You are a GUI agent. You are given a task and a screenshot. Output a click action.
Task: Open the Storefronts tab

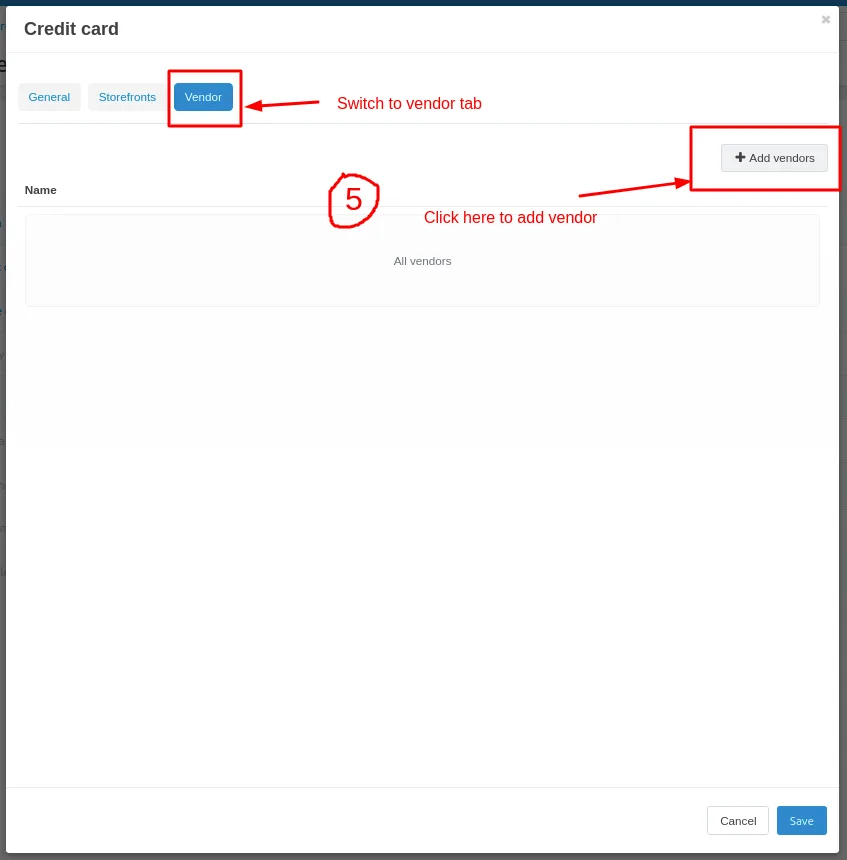pos(127,97)
